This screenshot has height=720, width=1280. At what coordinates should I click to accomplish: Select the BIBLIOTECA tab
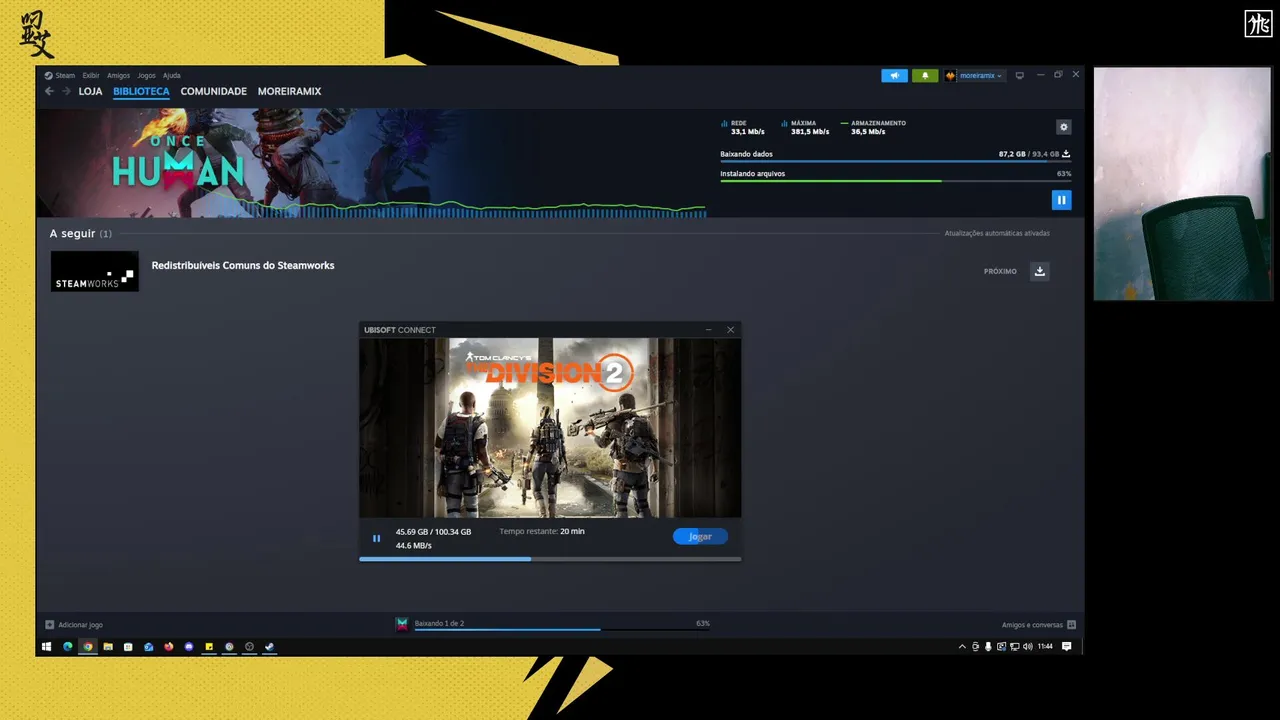[141, 91]
